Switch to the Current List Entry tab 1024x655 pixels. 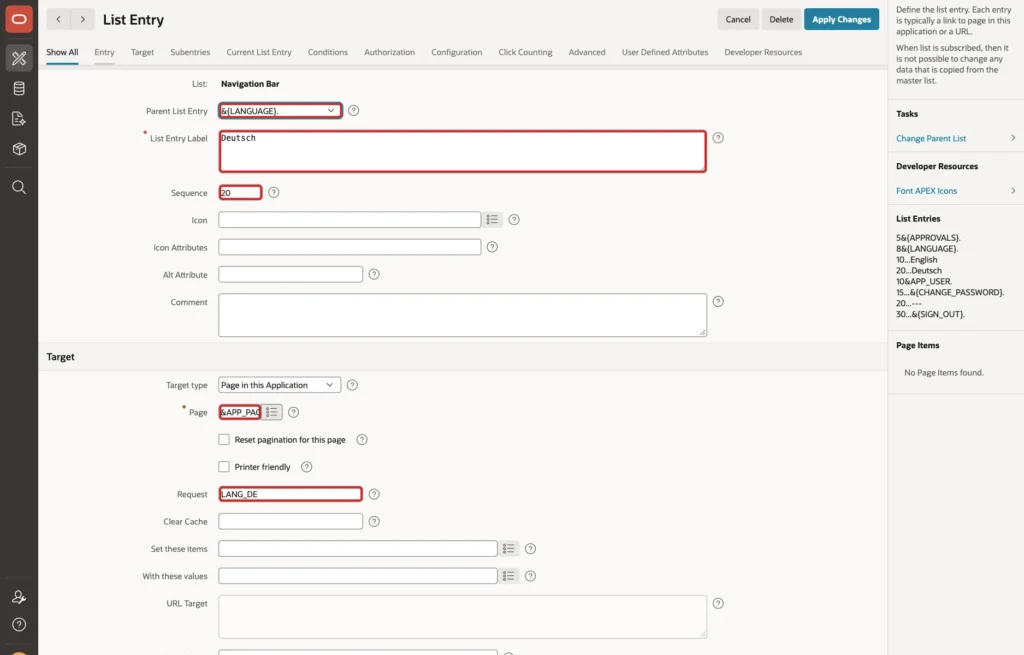[x=259, y=52]
